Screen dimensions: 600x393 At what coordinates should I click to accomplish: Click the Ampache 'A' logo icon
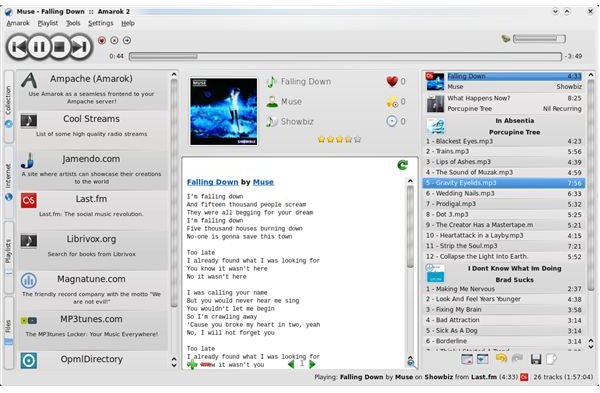[x=29, y=81]
